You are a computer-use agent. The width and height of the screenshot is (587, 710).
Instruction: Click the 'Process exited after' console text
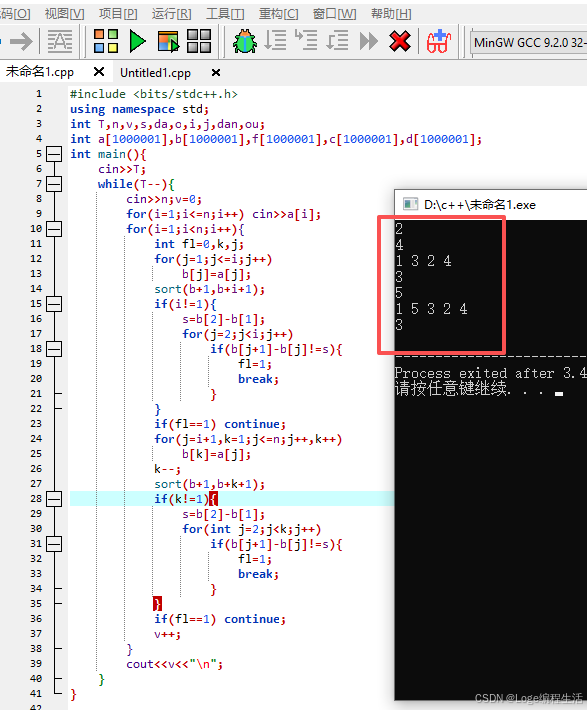[x=474, y=373]
